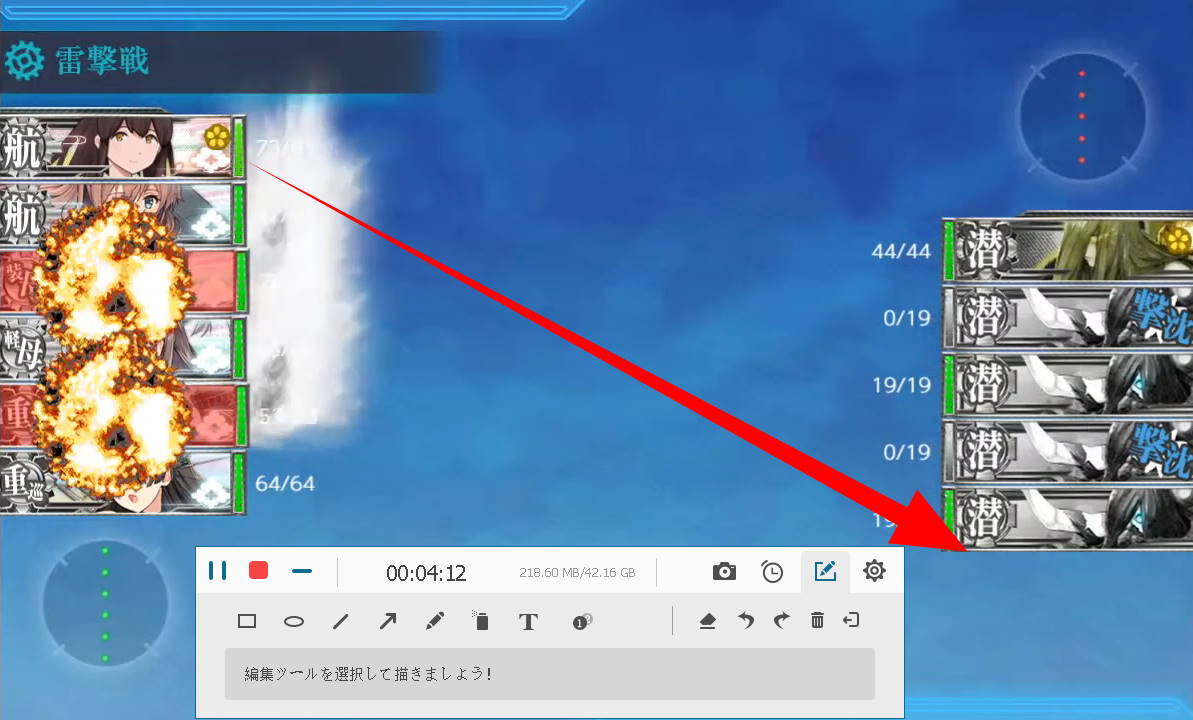1193x720 pixels.
Task: Select the numbered step callout tool
Action: [x=582, y=622]
